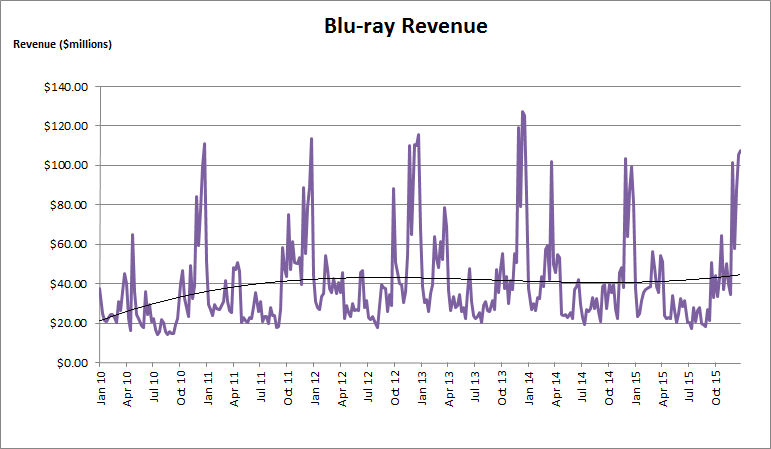The width and height of the screenshot is (771, 449).
Task: Click the Jul 13 date label
Action: click(x=475, y=387)
